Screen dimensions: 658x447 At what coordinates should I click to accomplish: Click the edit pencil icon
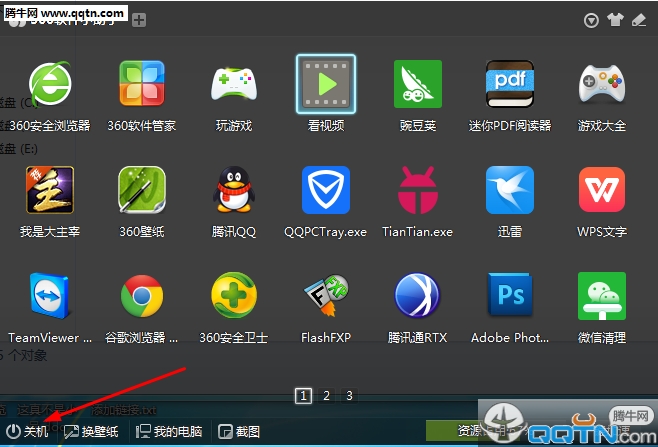pos(639,20)
